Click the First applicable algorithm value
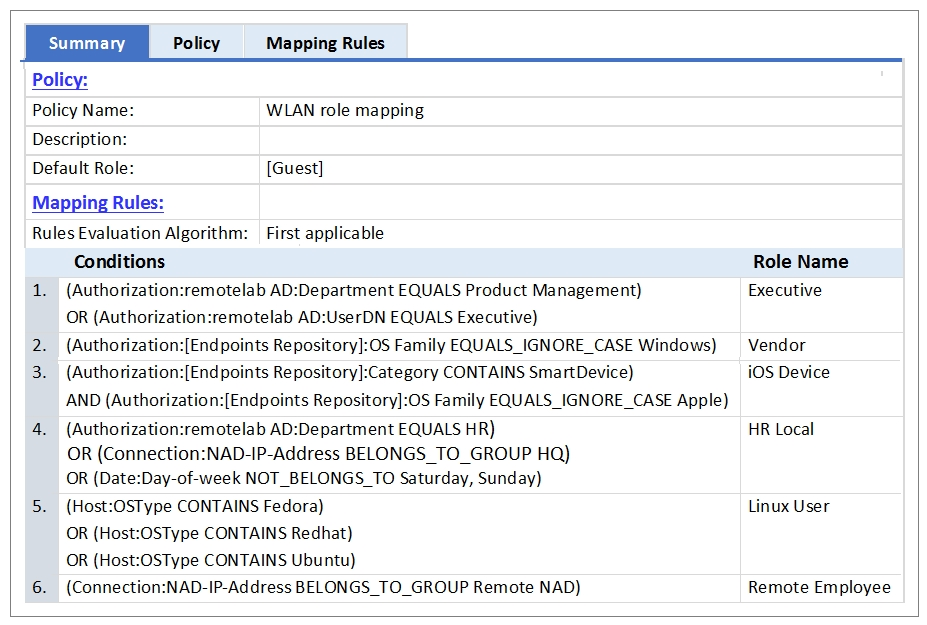This screenshot has height=625, width=927. click(325, 233)
